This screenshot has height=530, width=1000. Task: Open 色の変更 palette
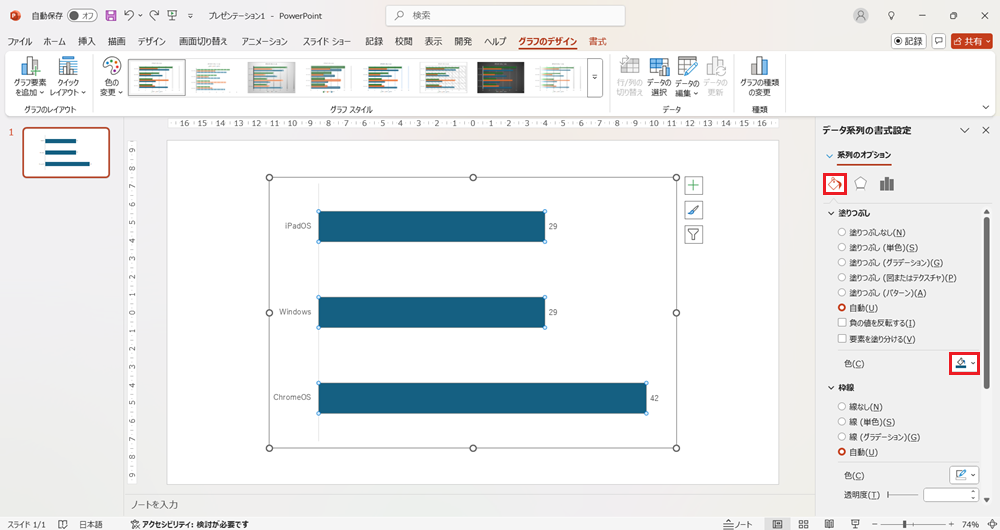[112, 77]
